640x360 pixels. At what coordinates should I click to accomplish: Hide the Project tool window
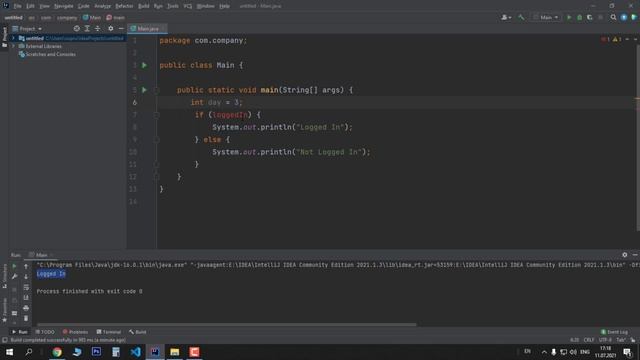click(121, 29)
